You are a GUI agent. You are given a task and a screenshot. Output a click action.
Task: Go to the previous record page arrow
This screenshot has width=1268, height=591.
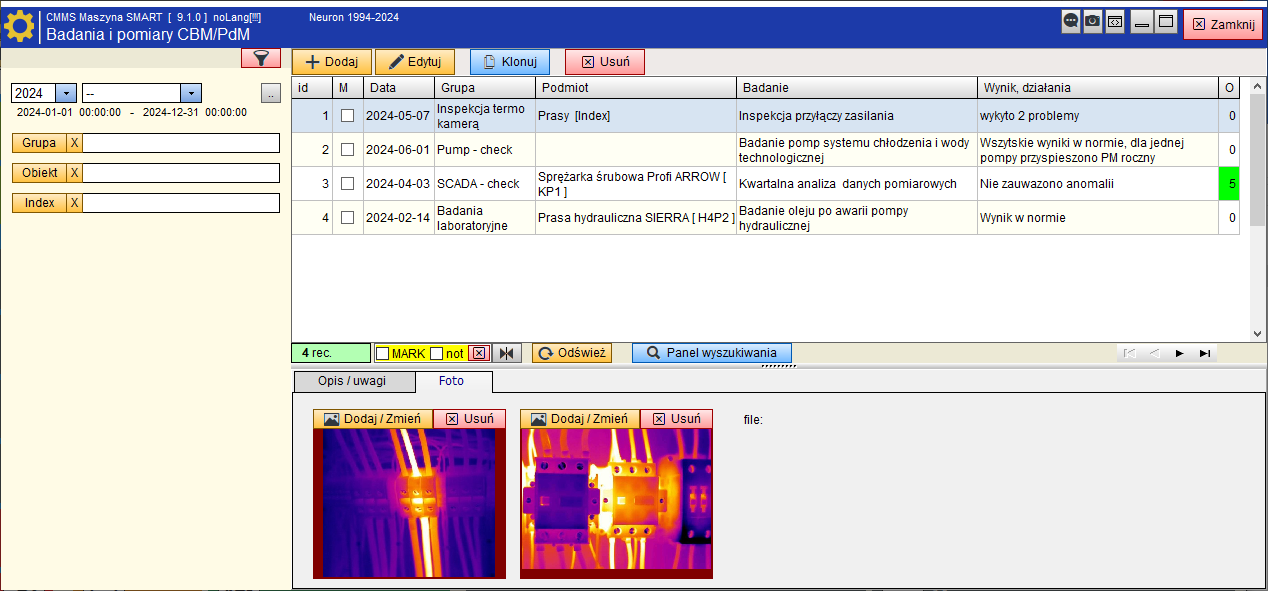1154,353
